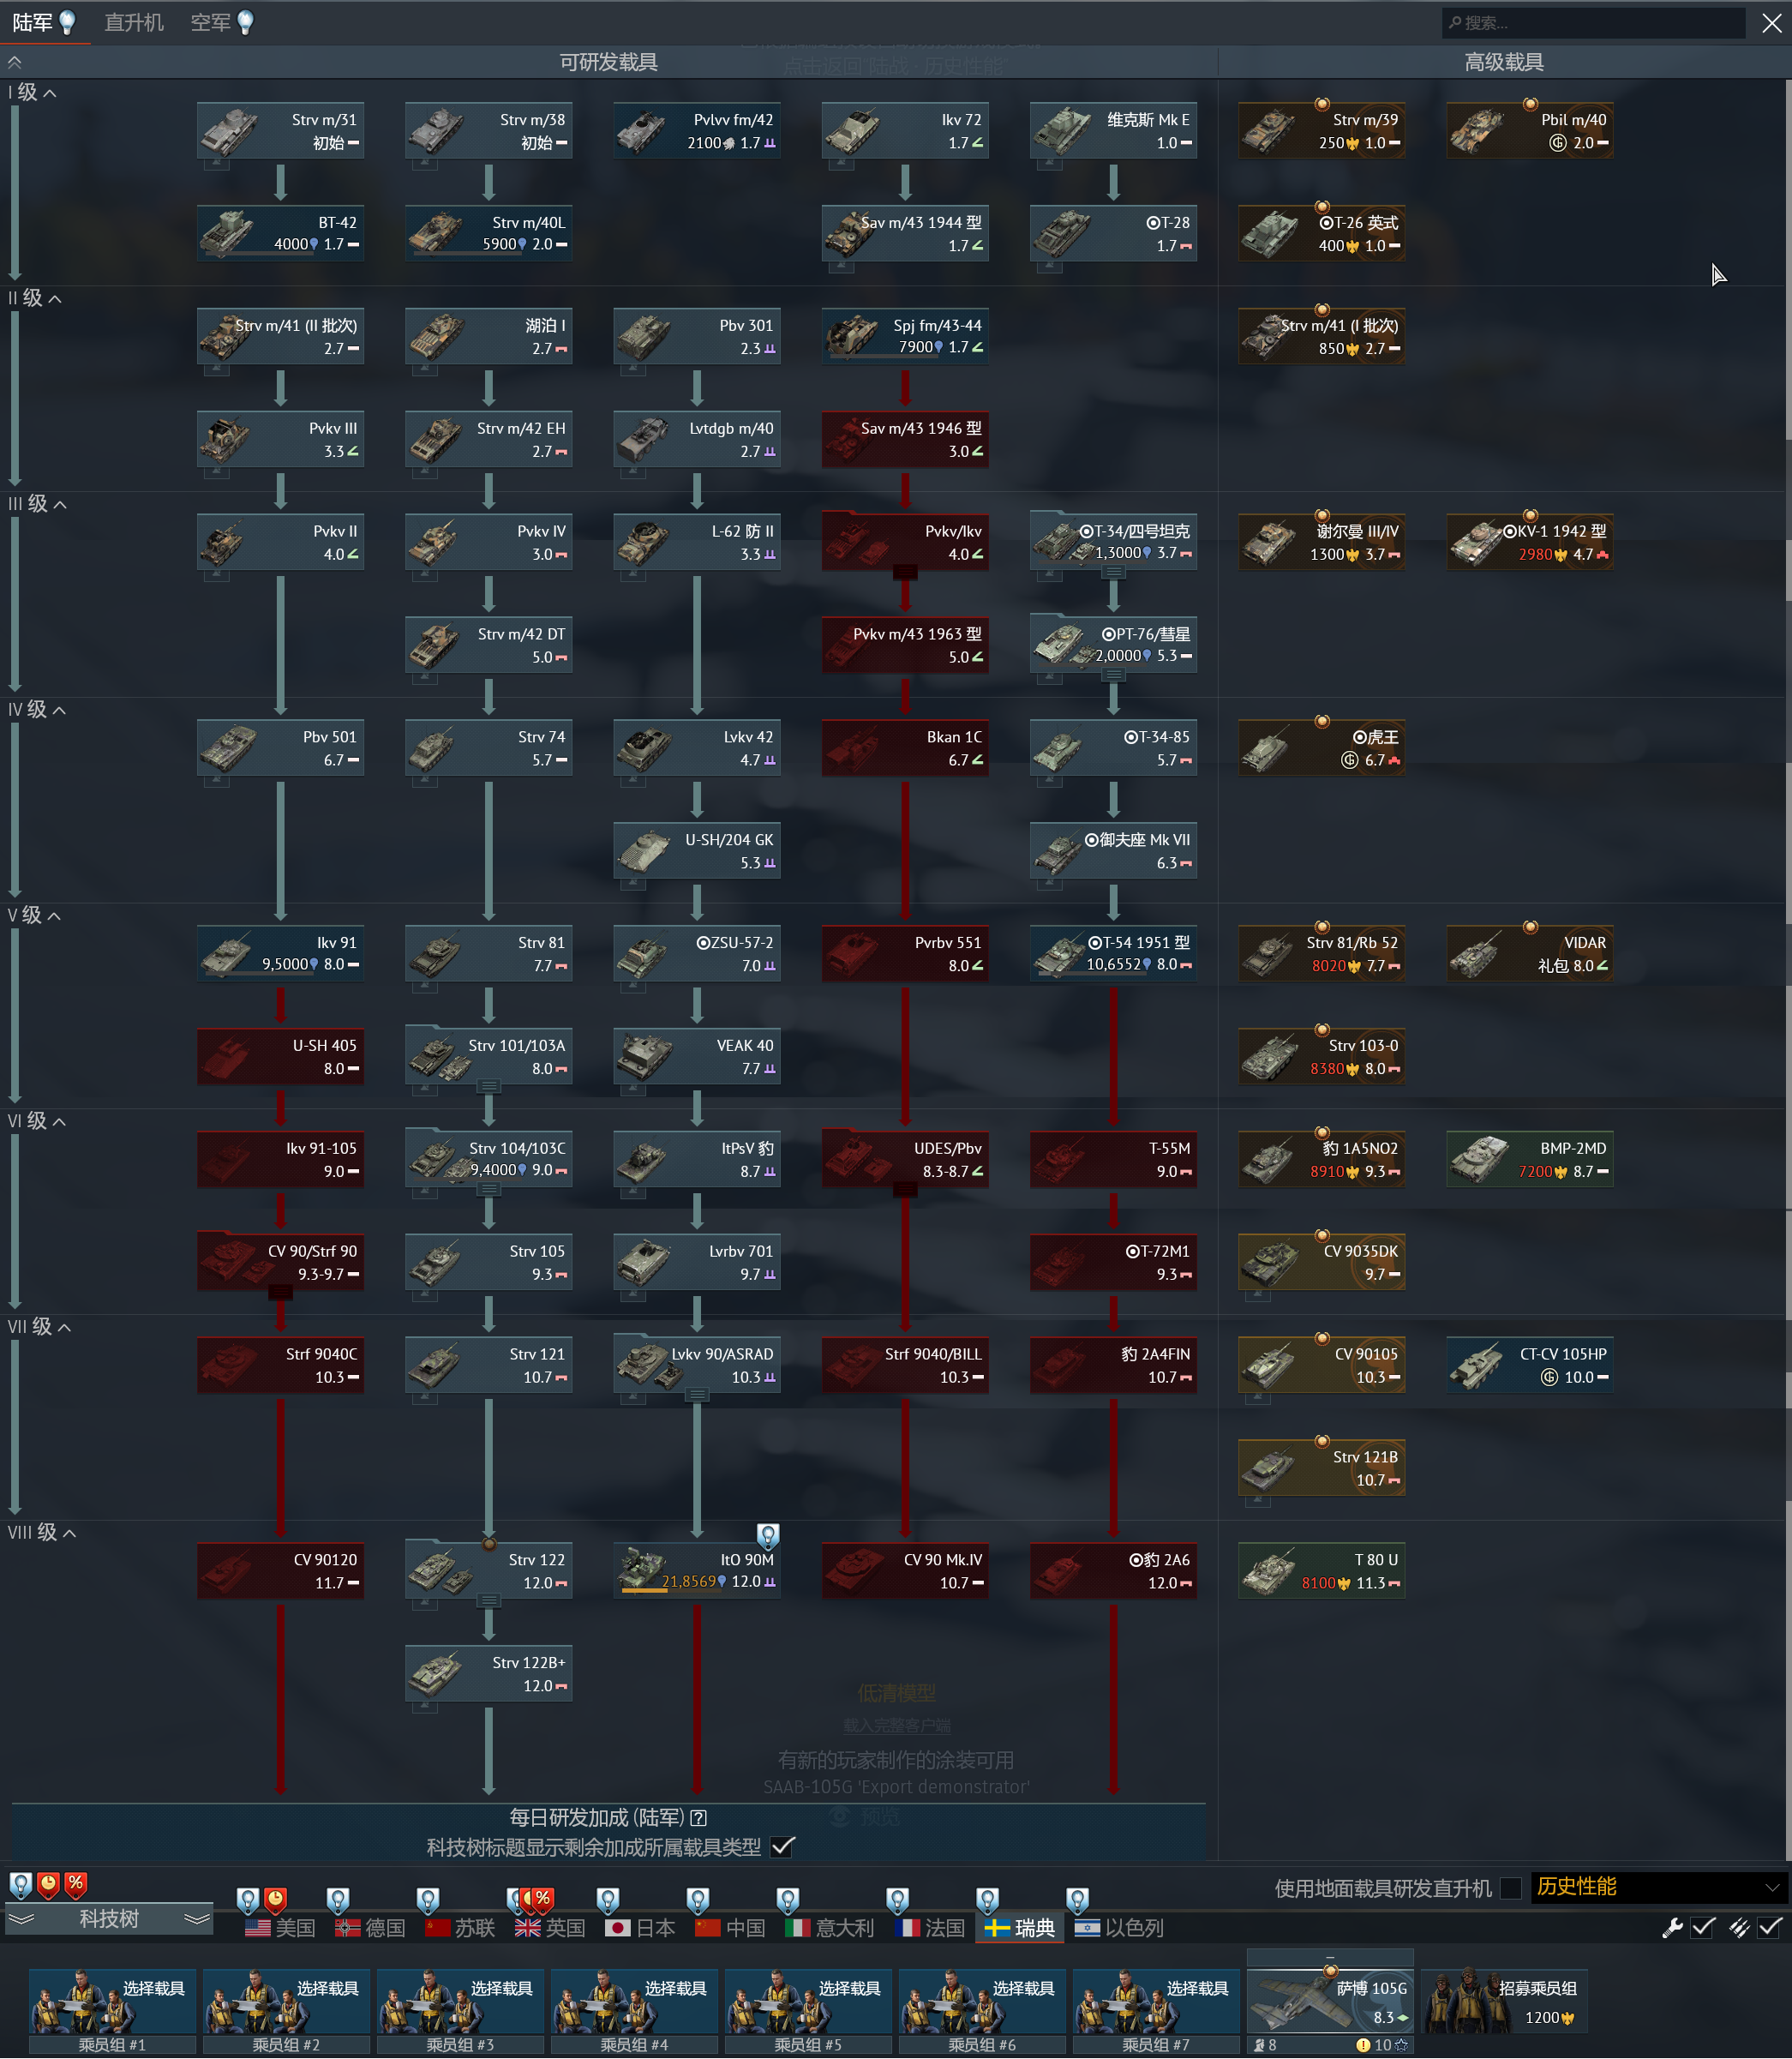
Task: Select the CT-CV 105HP premium vehicle
Action: tap(1530, 1366)
